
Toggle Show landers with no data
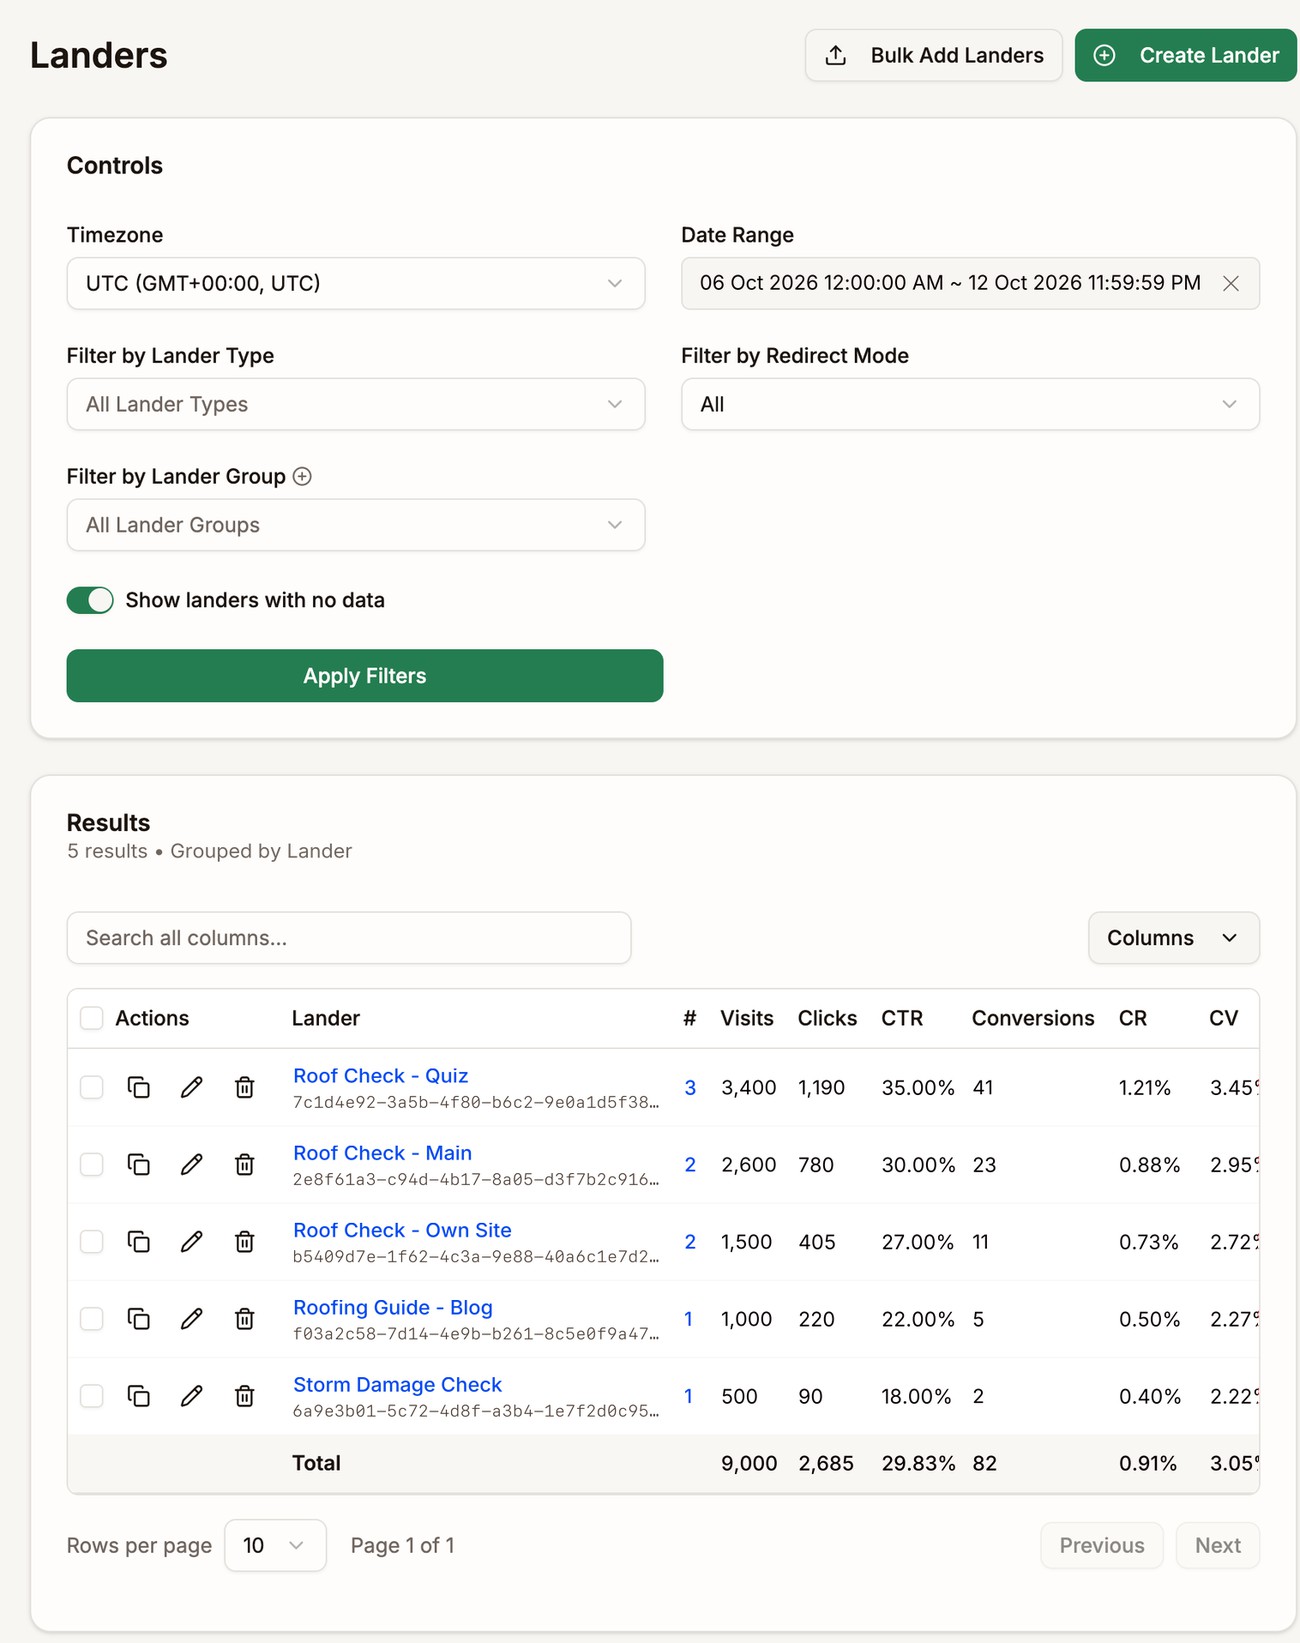(x=90, y=600)
